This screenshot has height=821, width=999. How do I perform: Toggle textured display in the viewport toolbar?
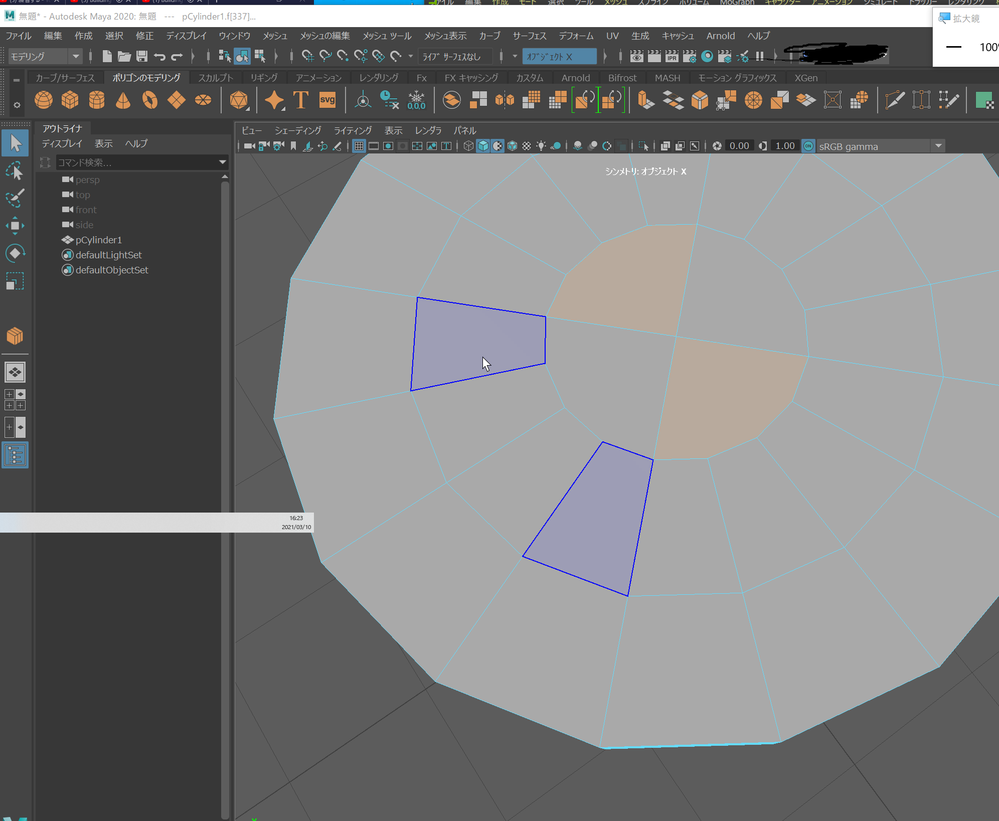pos(526,146)
